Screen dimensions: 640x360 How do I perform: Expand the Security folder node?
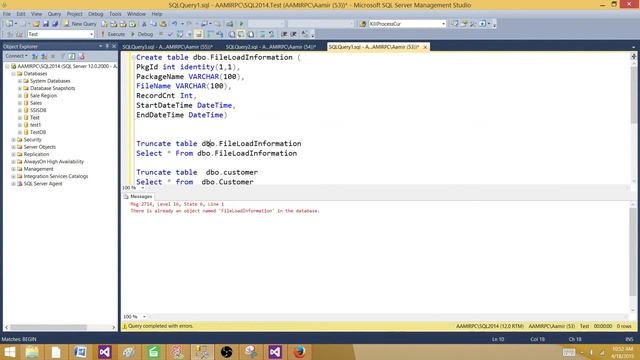[13, 140]
